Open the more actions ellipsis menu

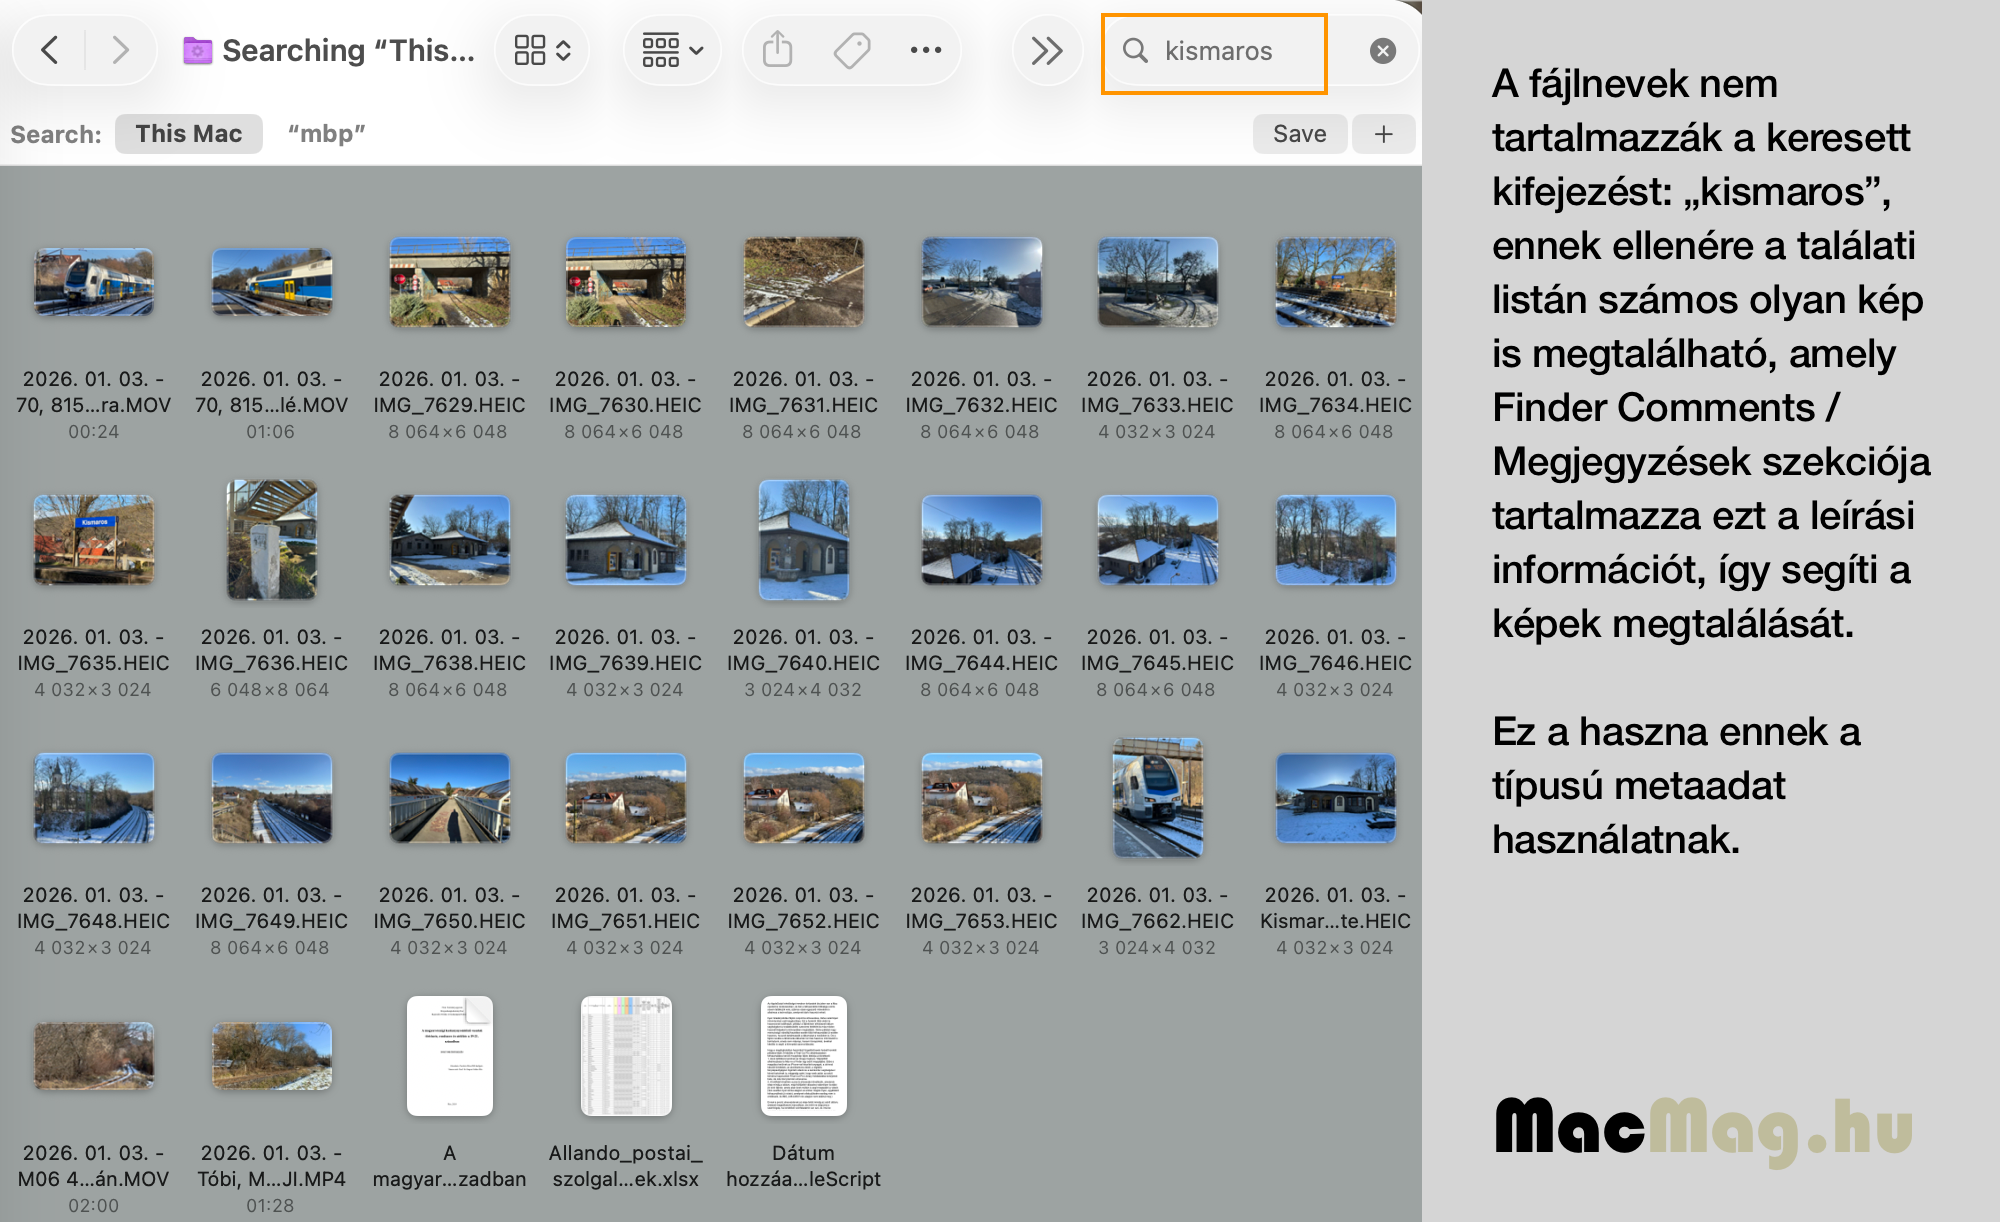[x=925, y=50]
